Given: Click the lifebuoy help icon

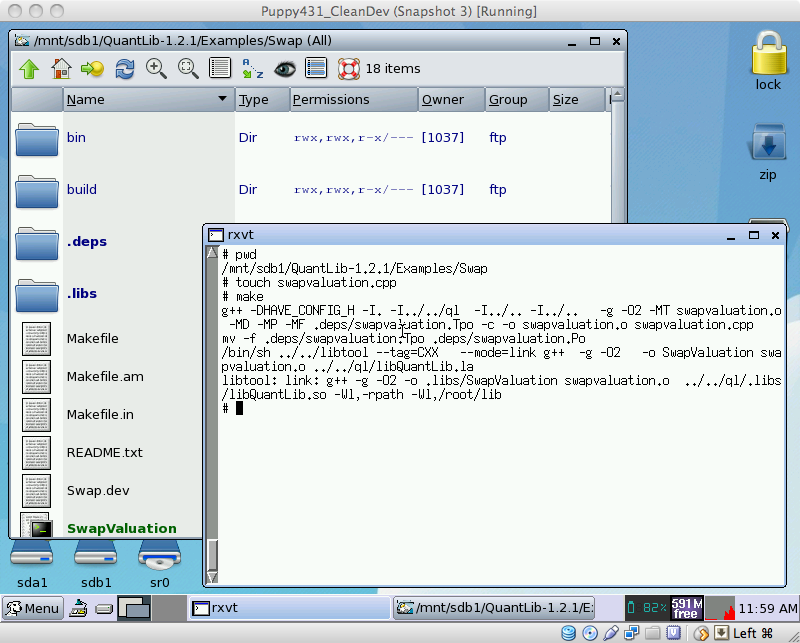Looking at the screenshot, I should pyautogui.click(x=348, y=69).
